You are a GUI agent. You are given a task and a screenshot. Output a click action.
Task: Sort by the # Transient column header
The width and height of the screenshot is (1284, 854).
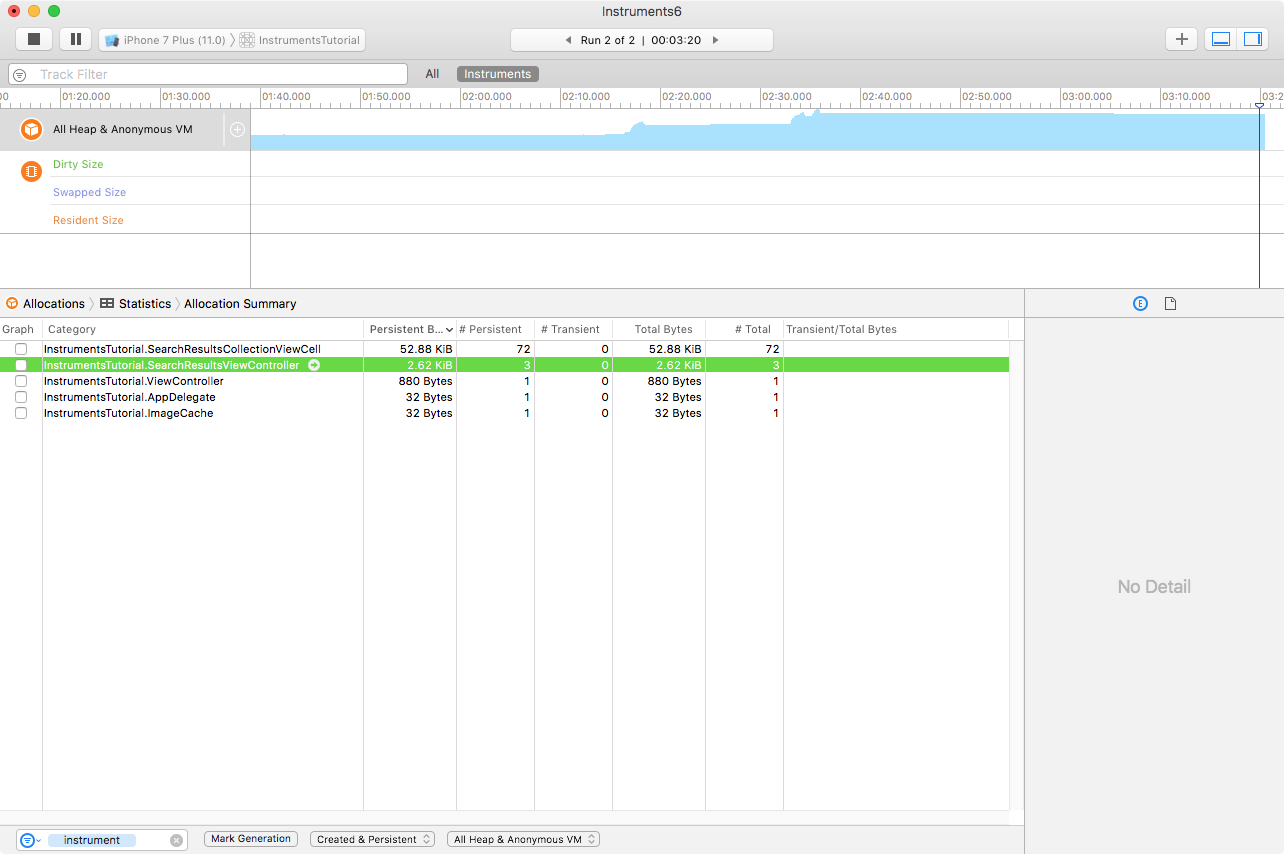click(573, 329)
